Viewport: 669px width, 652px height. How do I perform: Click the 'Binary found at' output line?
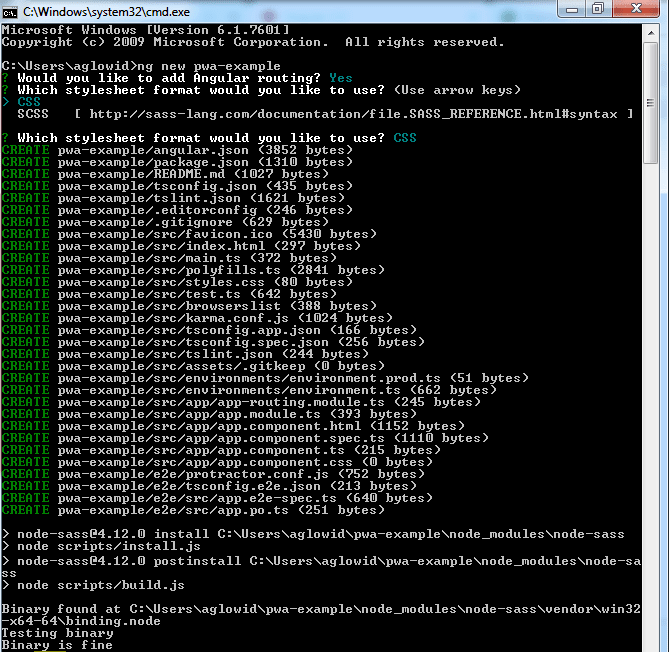pyautogui.click(x=321, y=614)
